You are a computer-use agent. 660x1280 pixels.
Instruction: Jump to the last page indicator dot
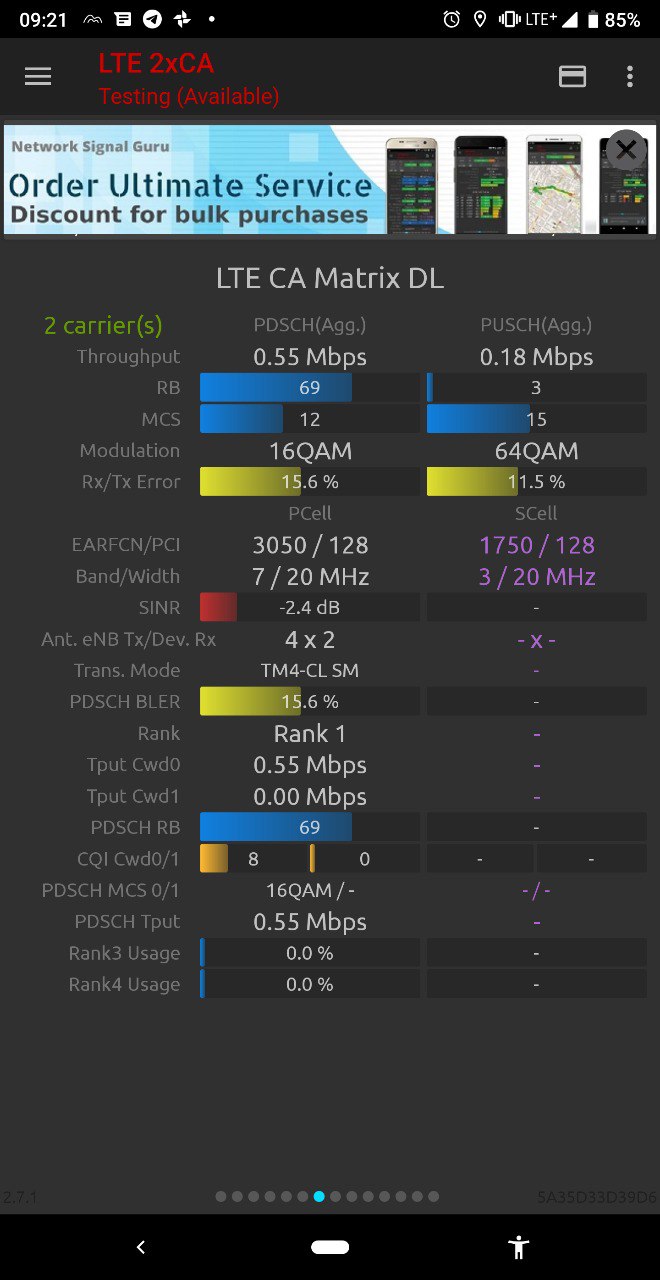coord(433,1196)
